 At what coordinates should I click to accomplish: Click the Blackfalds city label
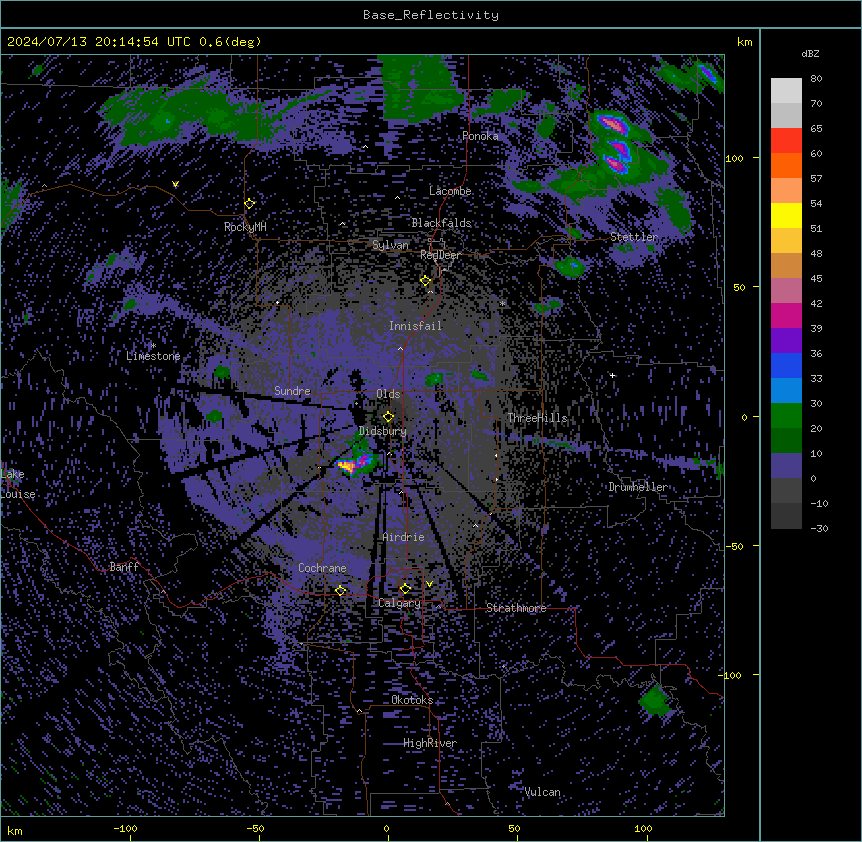pos(441,223)
